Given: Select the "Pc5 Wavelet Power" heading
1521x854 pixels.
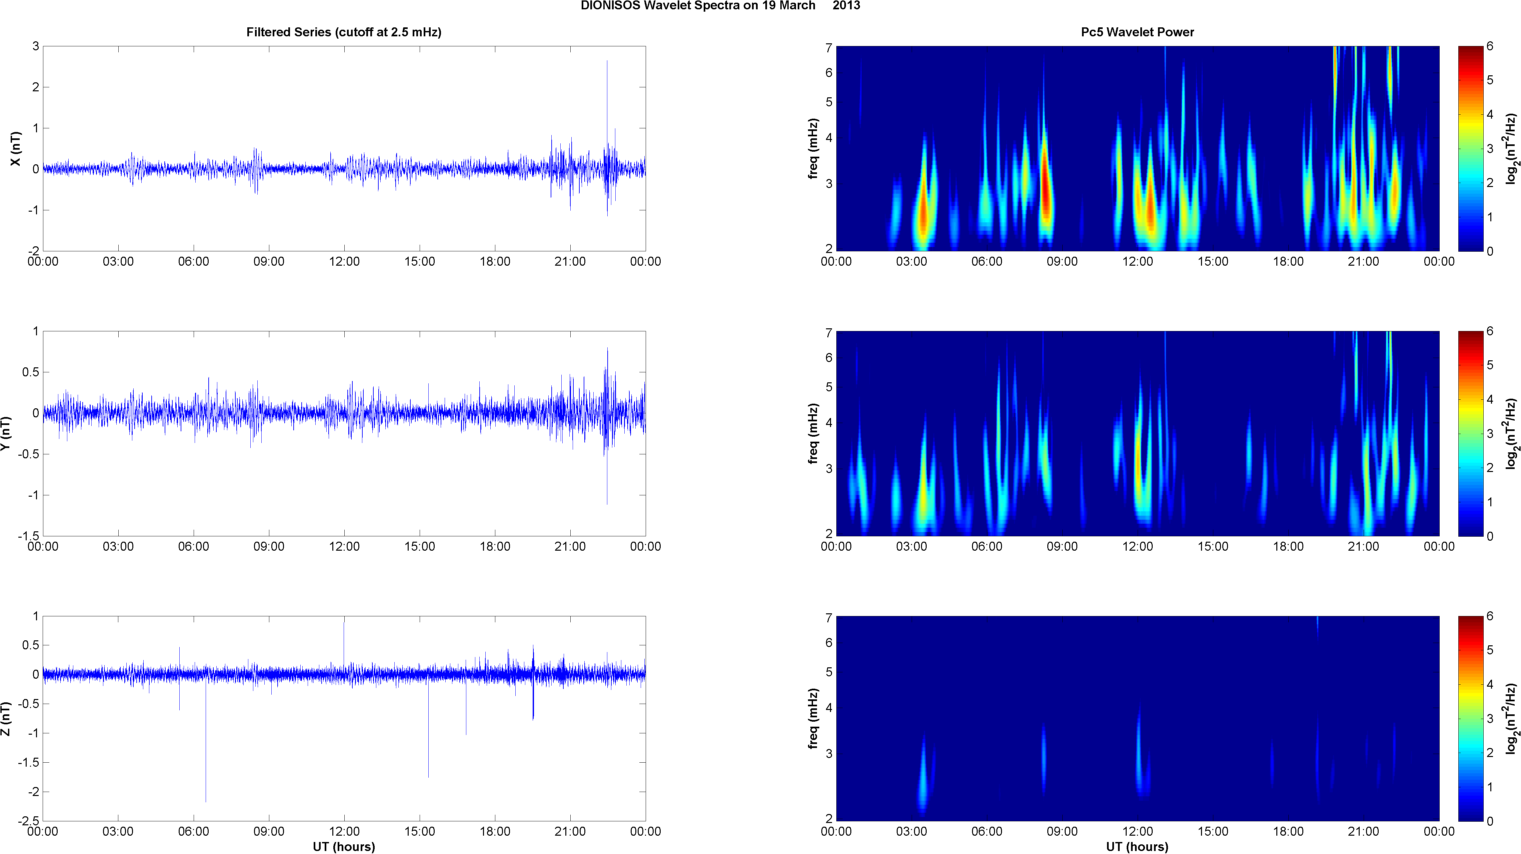Looking at the screenshot, I should [x=1137, y=32].
